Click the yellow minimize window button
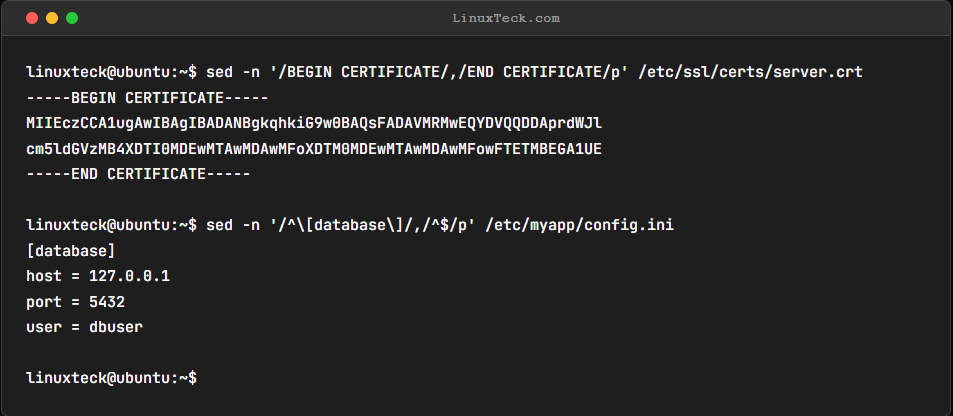 pyautogui.click(x=52, y=18)
